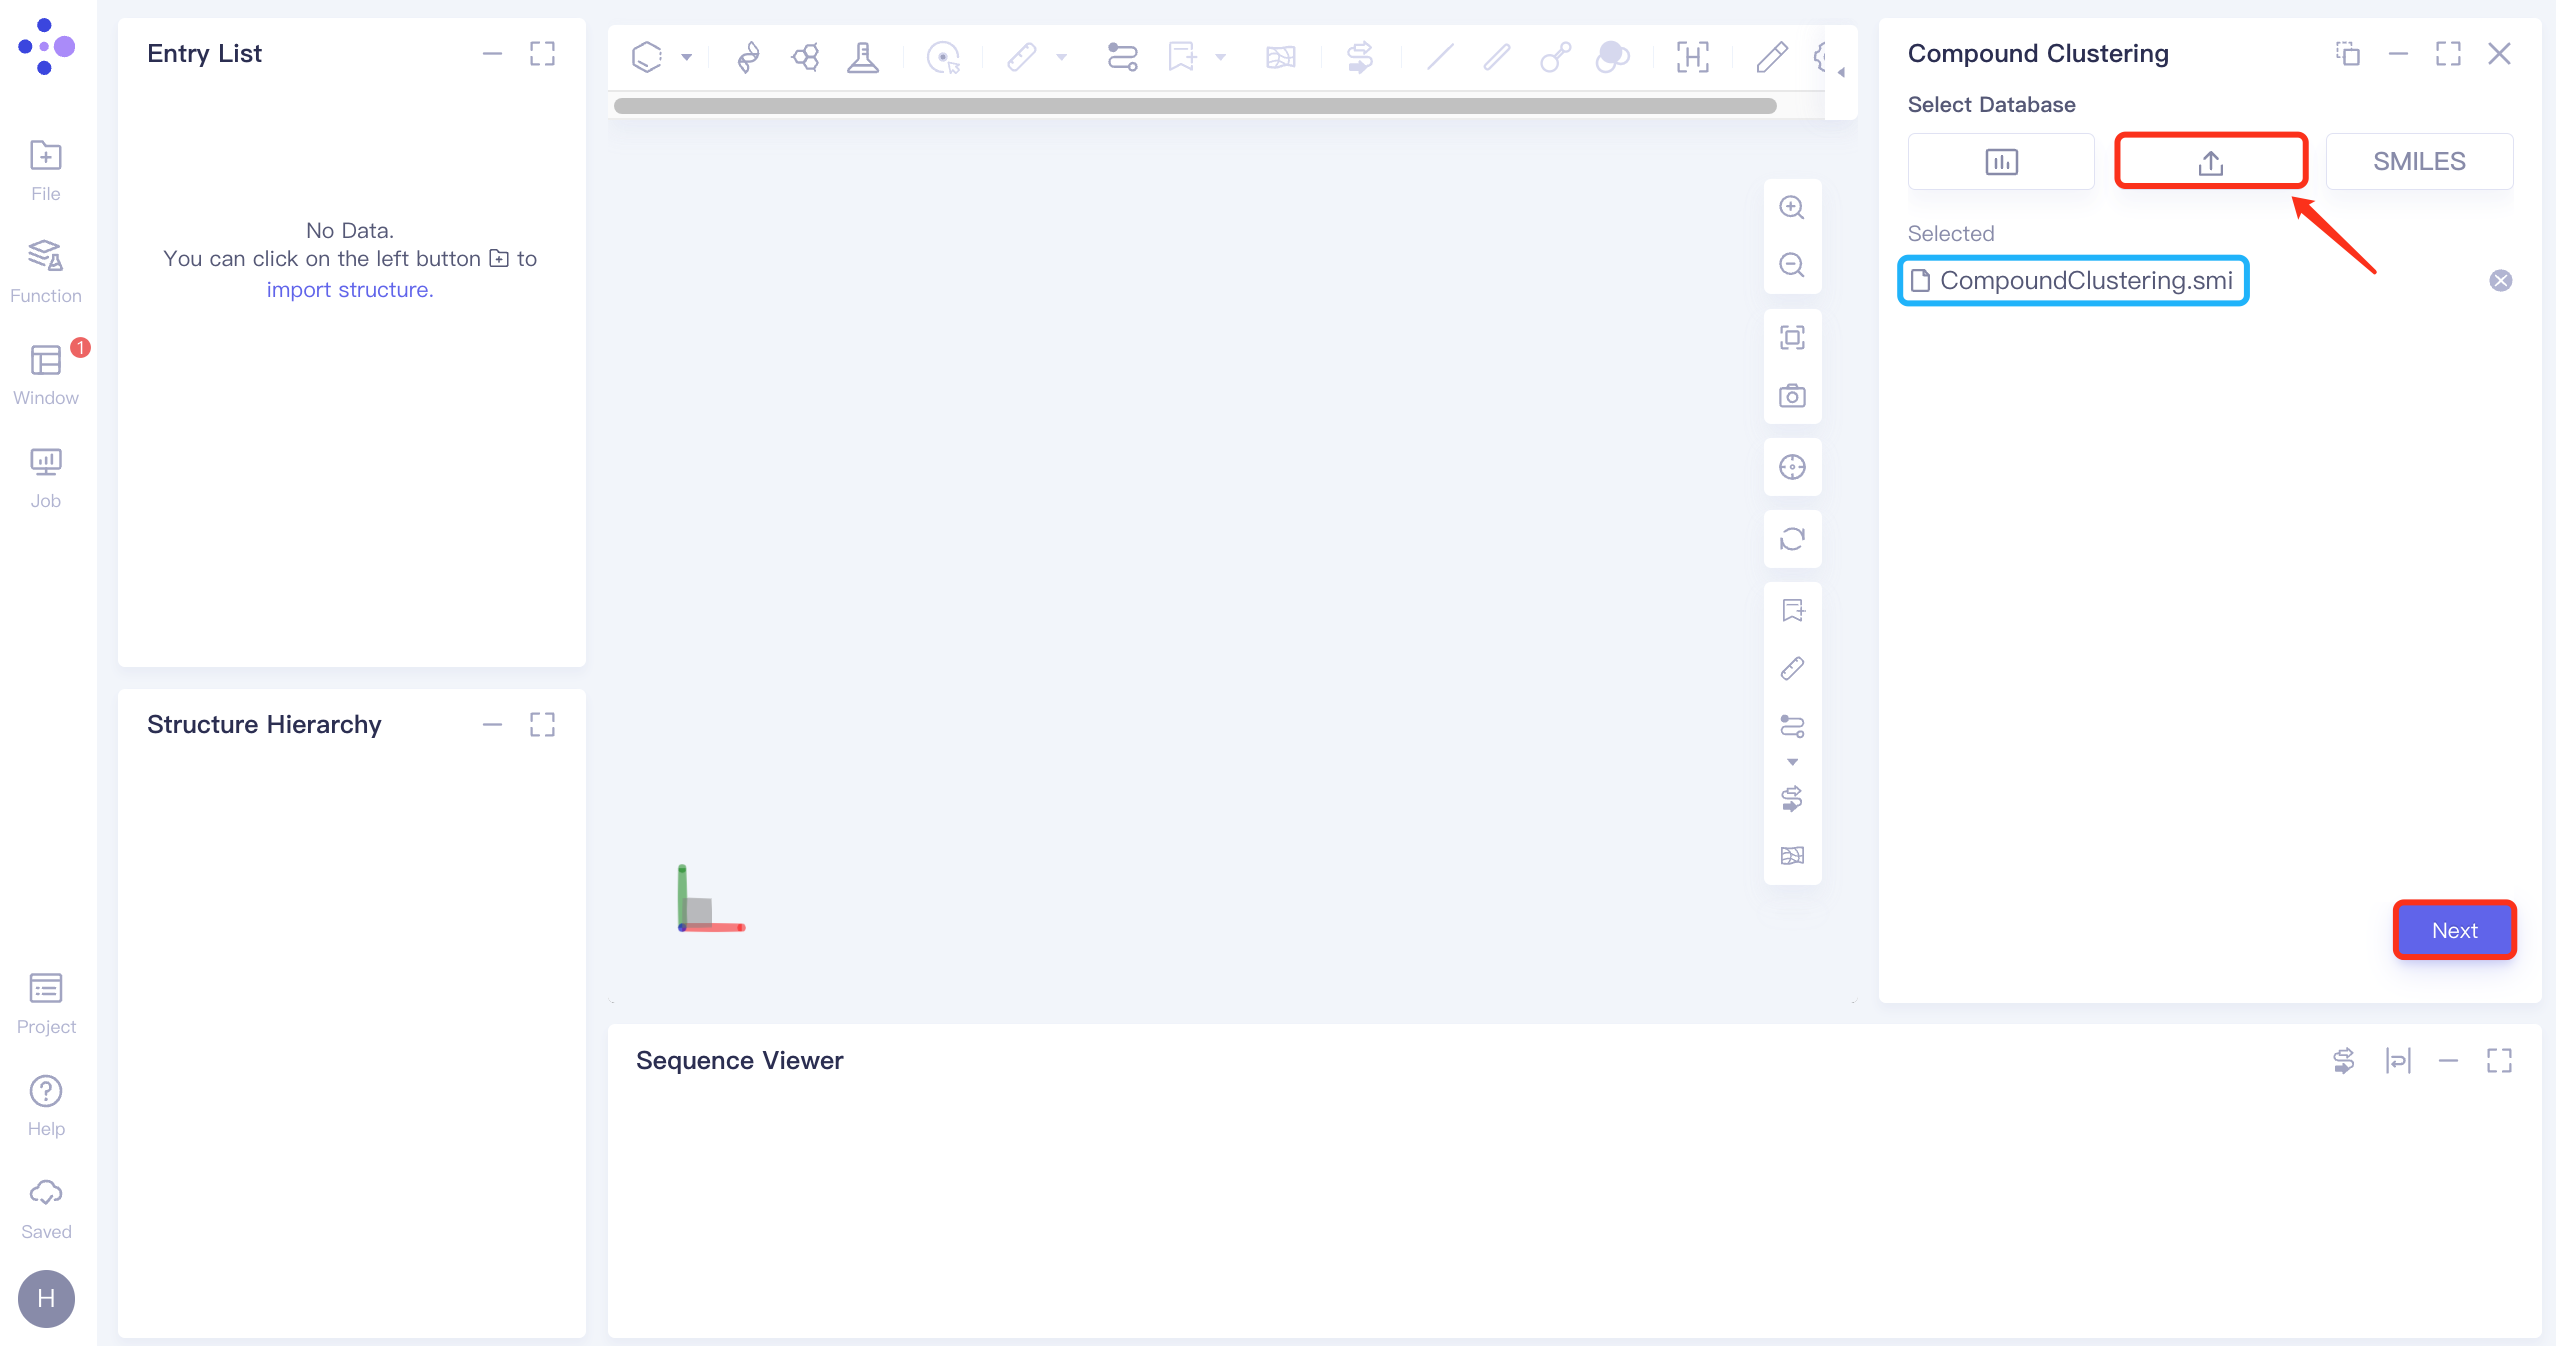2556x1346 pixels.
Task: Click the surface map icon in viewer sidebar
Action: (x=1792, y=856)
